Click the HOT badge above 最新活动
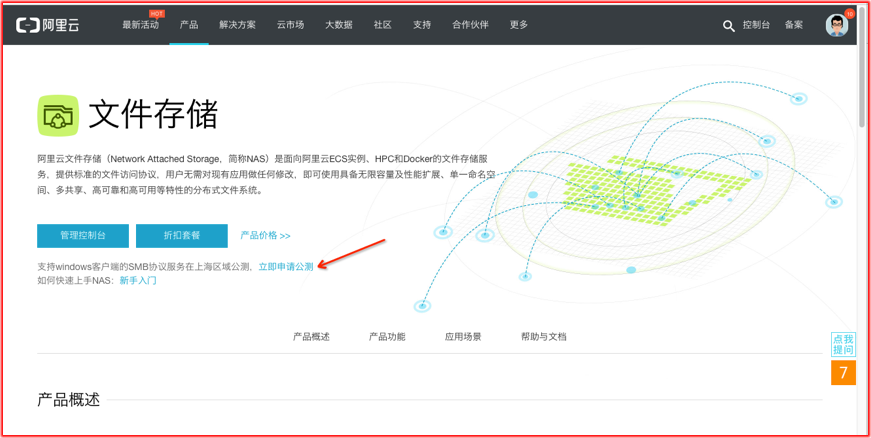This screenshot has height=438, width=871. 157,13
